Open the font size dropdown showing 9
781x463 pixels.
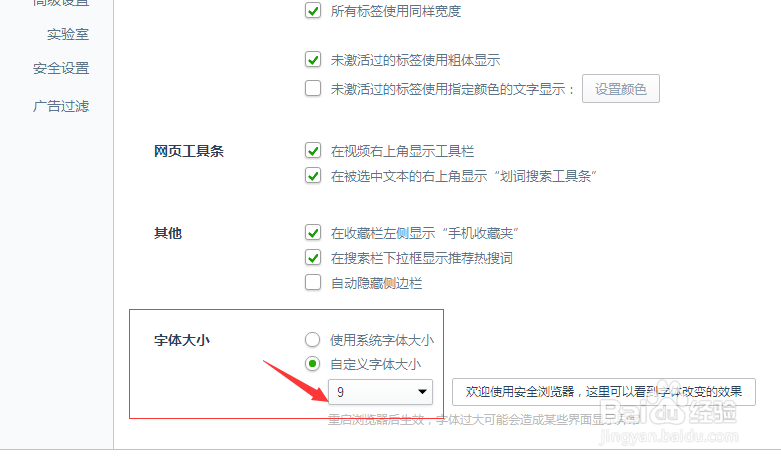[381, 392]
